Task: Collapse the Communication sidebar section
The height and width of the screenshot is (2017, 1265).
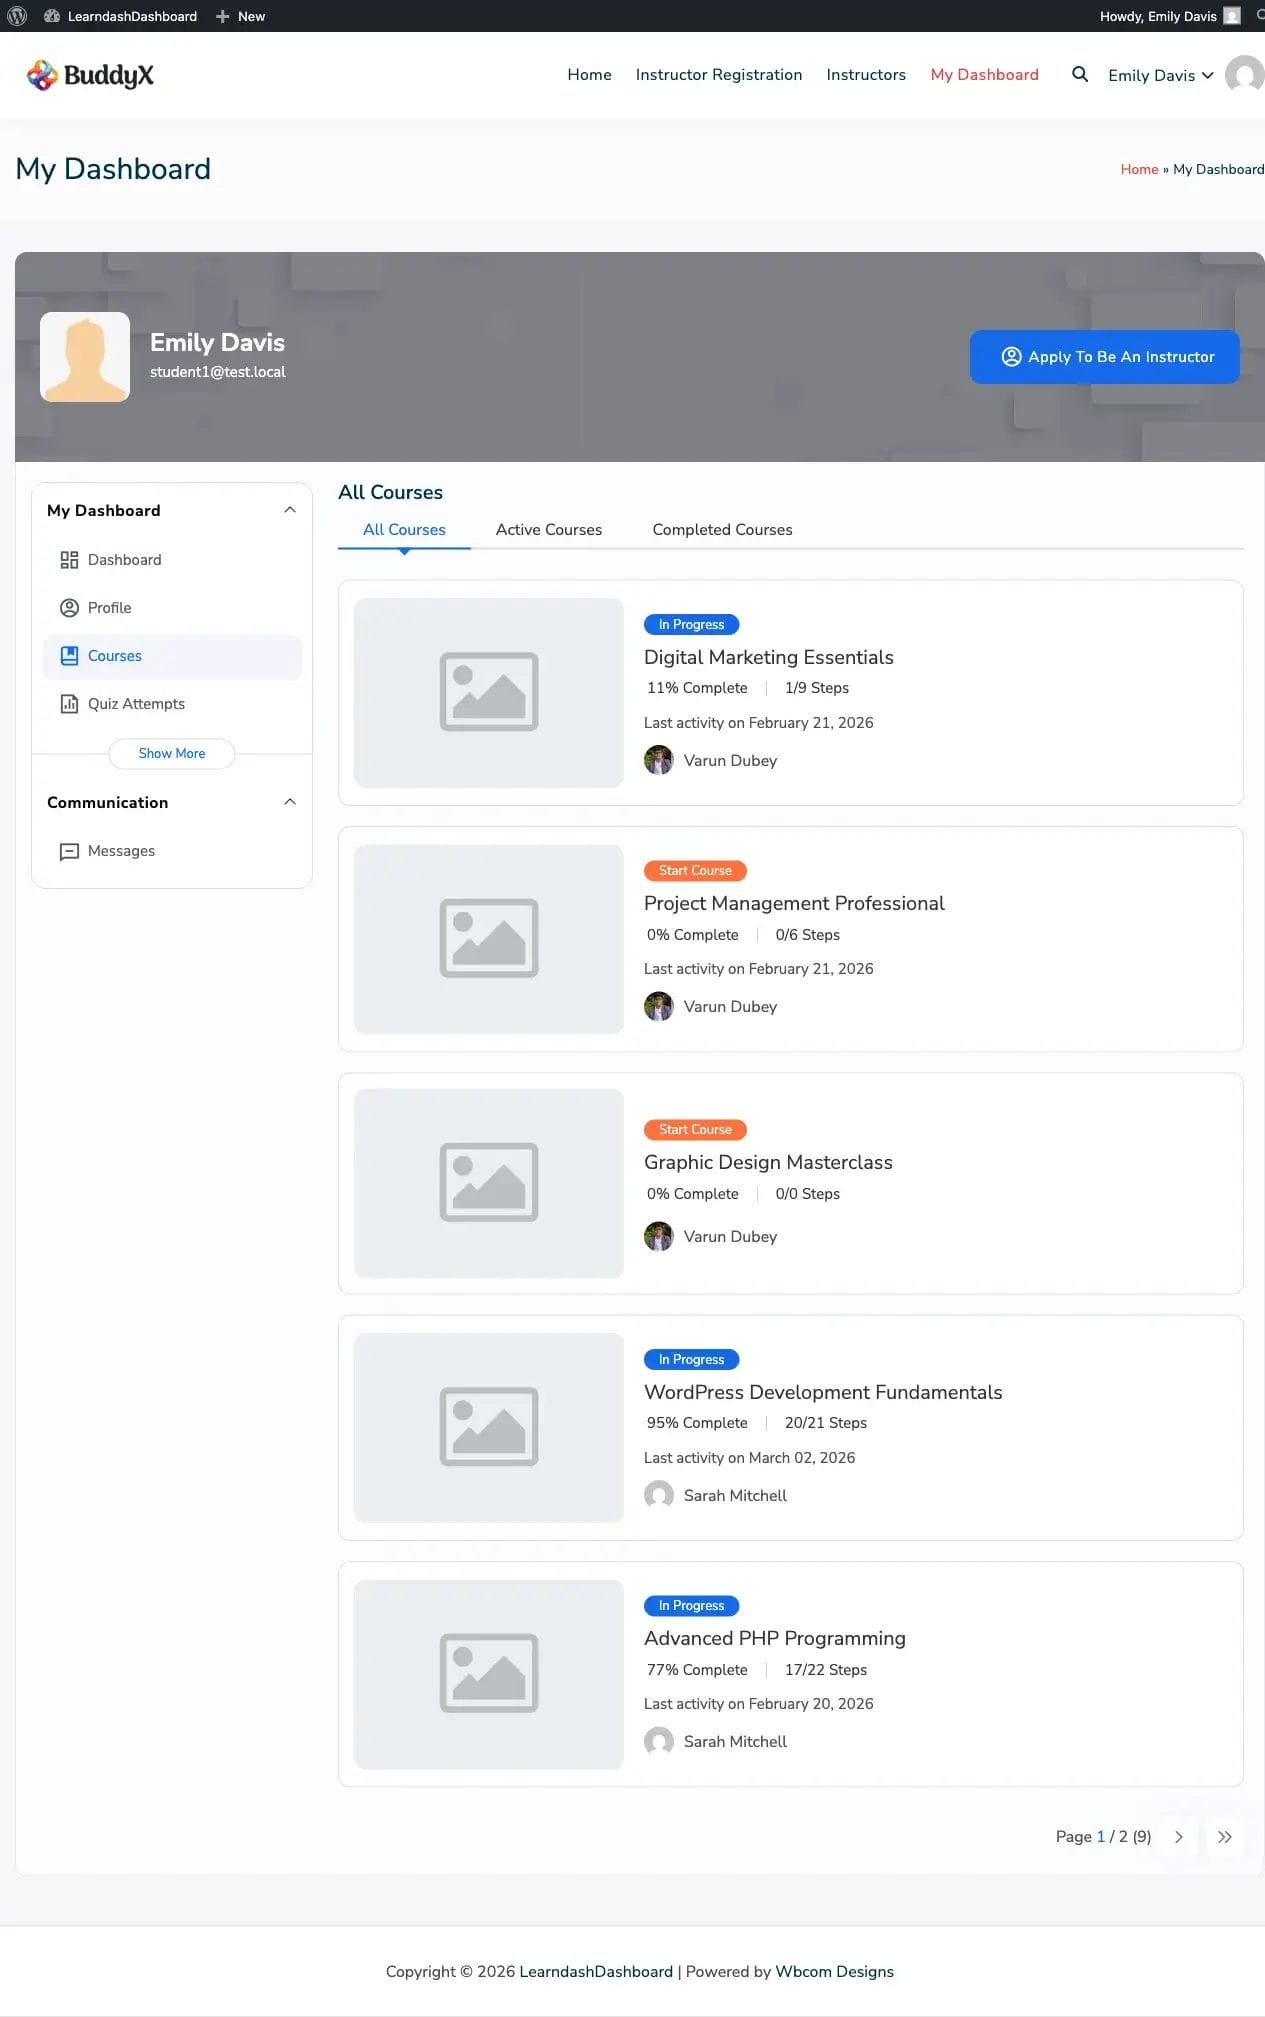Action: pos(290,802)
